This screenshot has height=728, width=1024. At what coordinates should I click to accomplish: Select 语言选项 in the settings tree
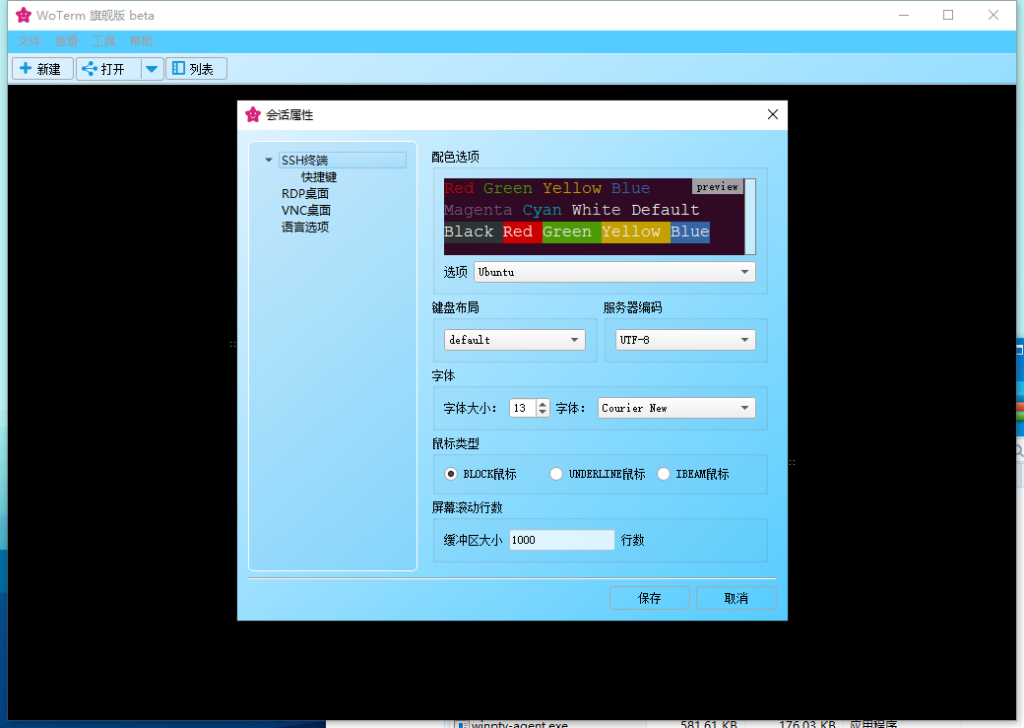[305, 227]
